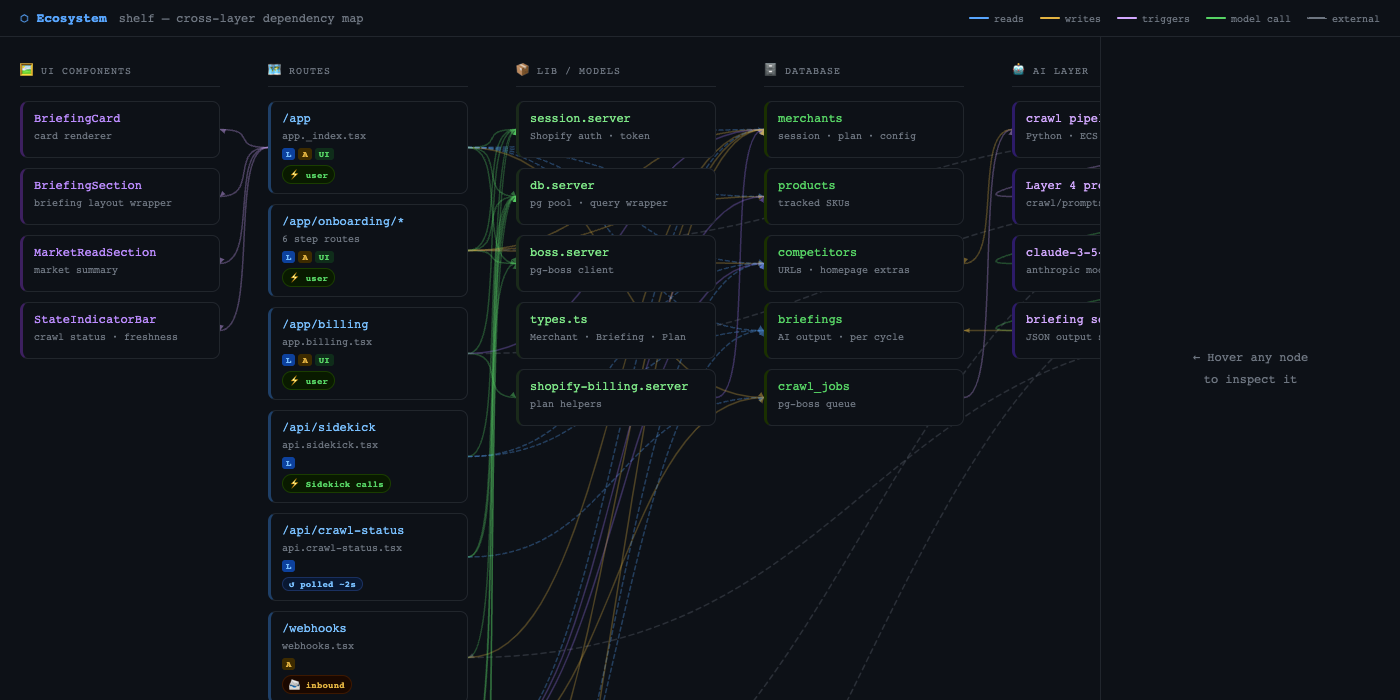
Task: Select the types.ts lib node
Action: [x=616, y=330]
